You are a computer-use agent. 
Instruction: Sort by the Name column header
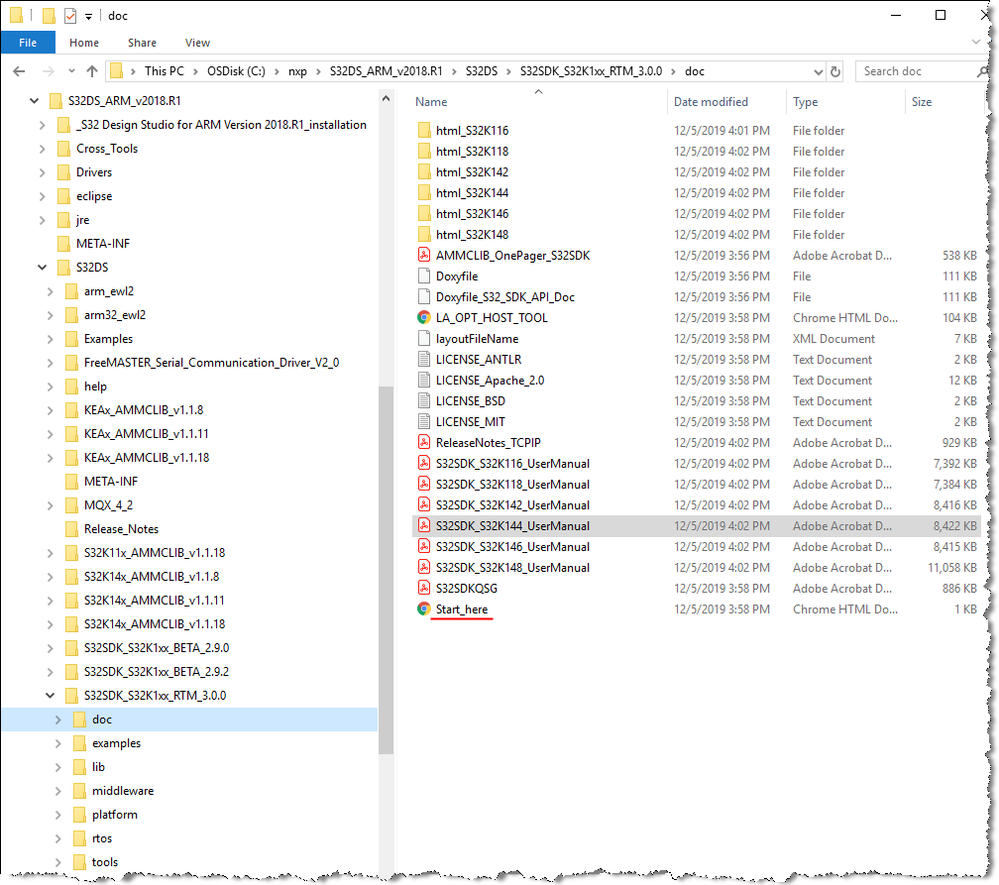431,102
